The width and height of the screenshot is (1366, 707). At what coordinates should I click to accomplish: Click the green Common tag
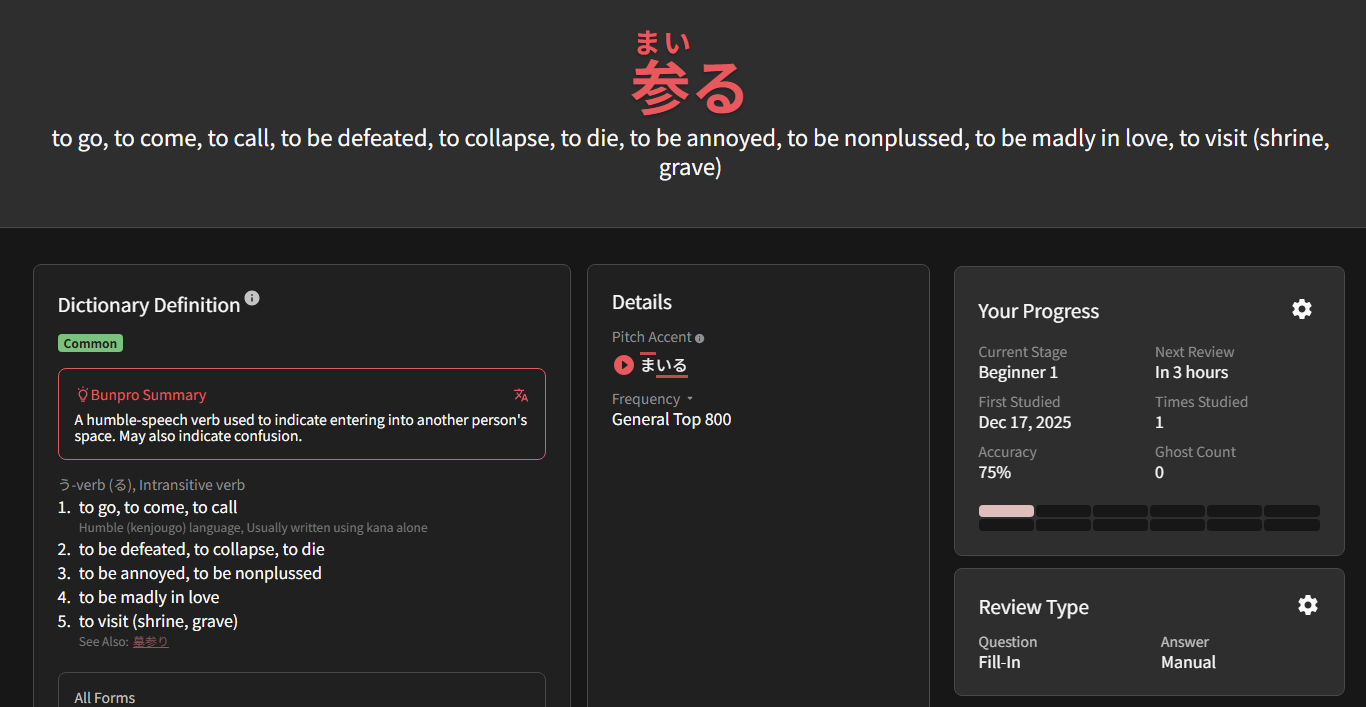coord(90,343)
